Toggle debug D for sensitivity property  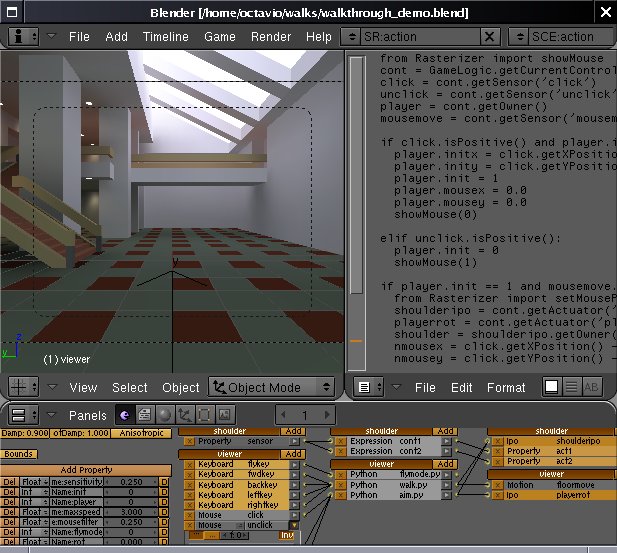coord(164,481)
